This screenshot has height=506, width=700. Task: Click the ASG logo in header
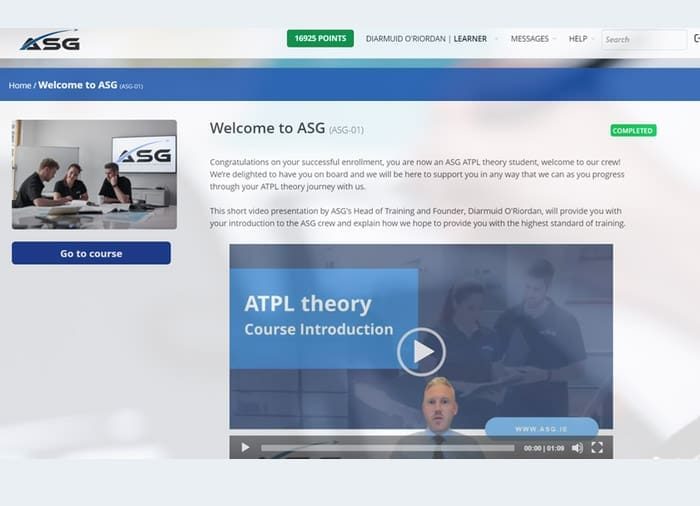coord(50,40)
